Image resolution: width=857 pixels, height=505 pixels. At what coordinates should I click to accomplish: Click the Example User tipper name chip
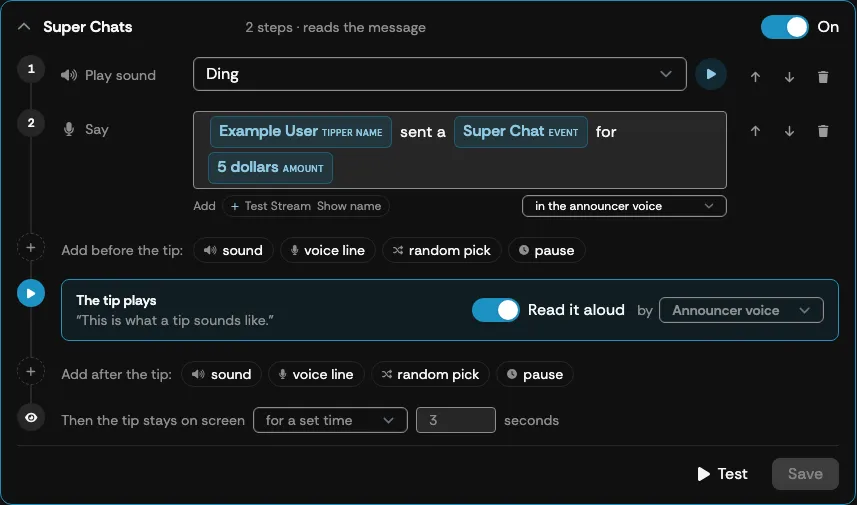point(301,132)
